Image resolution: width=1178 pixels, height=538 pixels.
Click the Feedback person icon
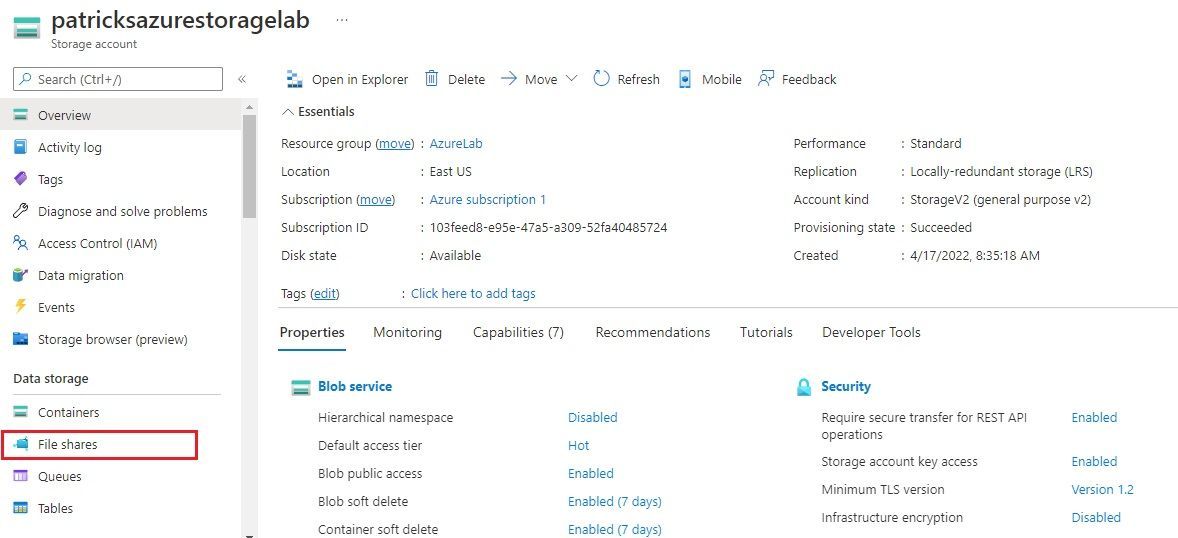click(x=766, y=78)
